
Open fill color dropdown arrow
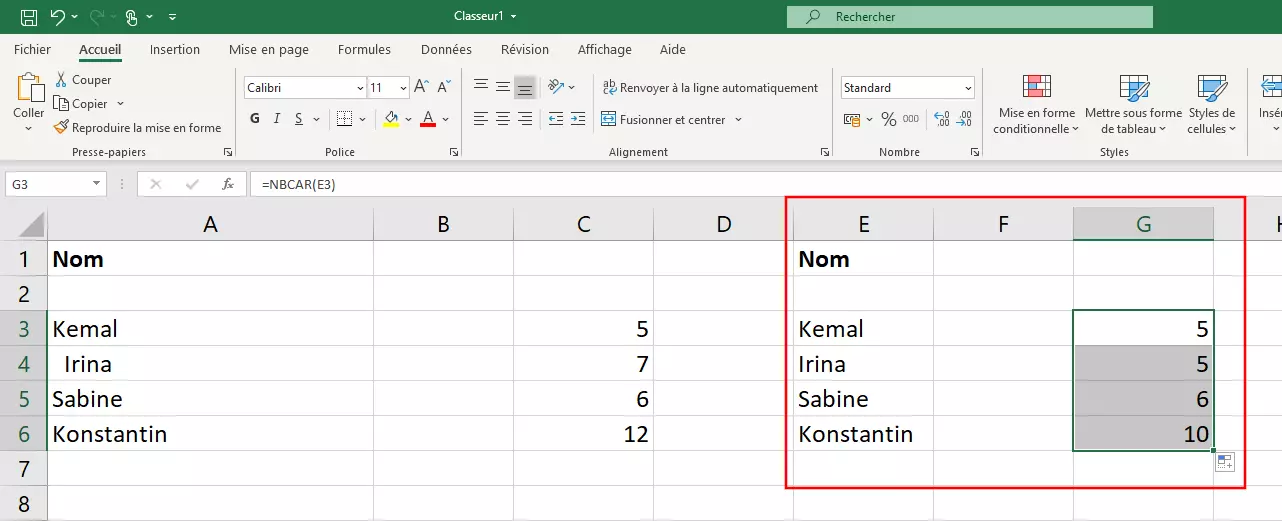[x=408, y=120]
